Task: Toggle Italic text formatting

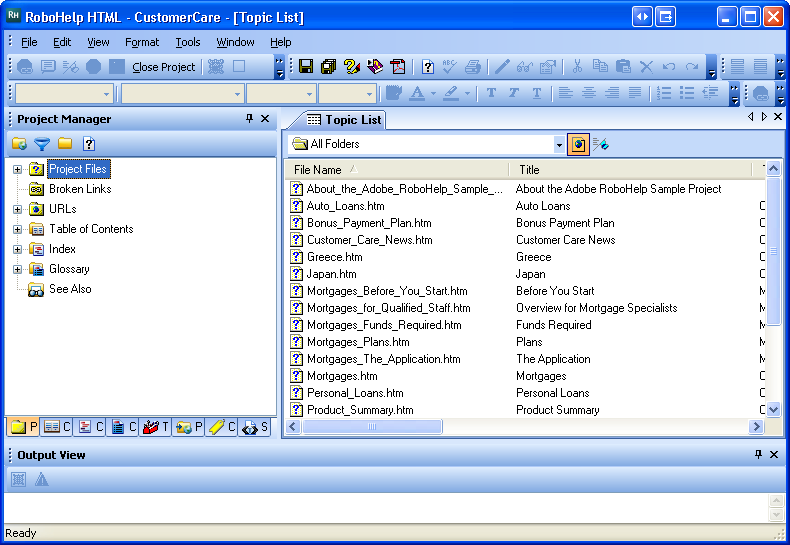Action: [x=514, y=93]
